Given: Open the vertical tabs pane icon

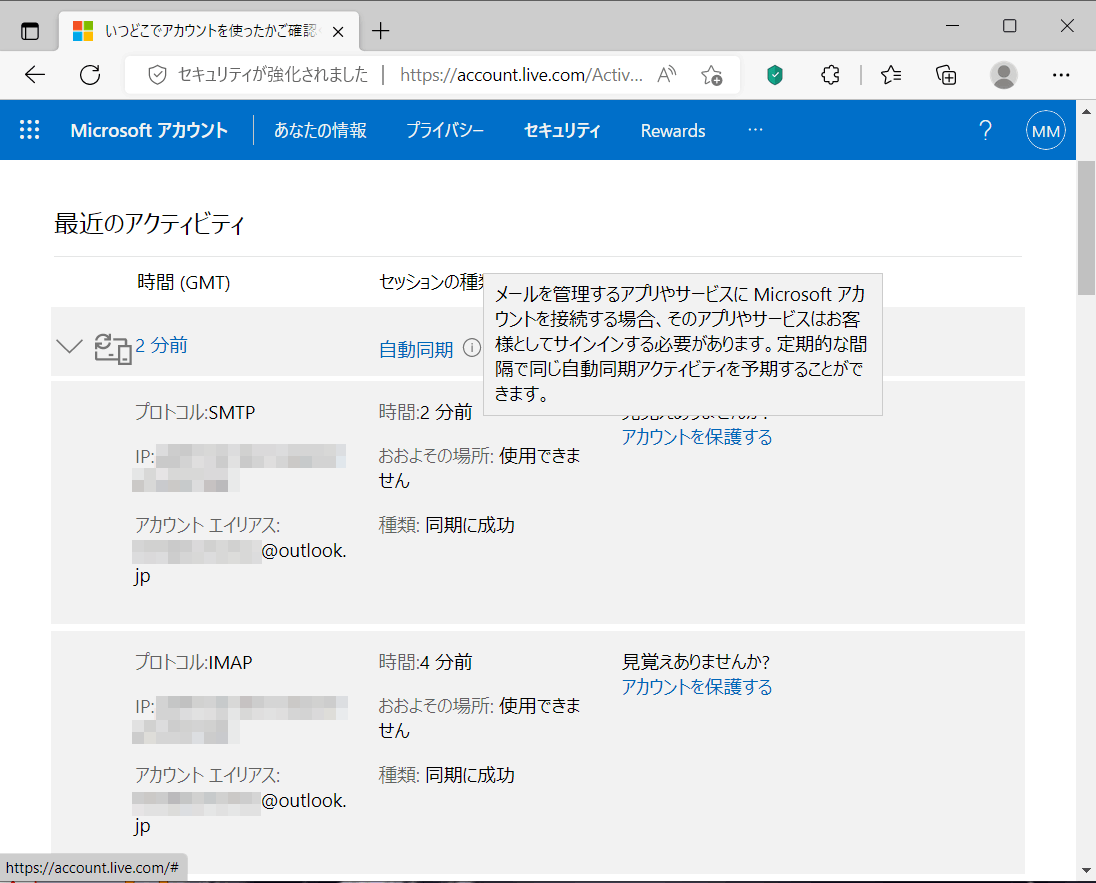Looking at the screenshot, I should coord(30,31).
